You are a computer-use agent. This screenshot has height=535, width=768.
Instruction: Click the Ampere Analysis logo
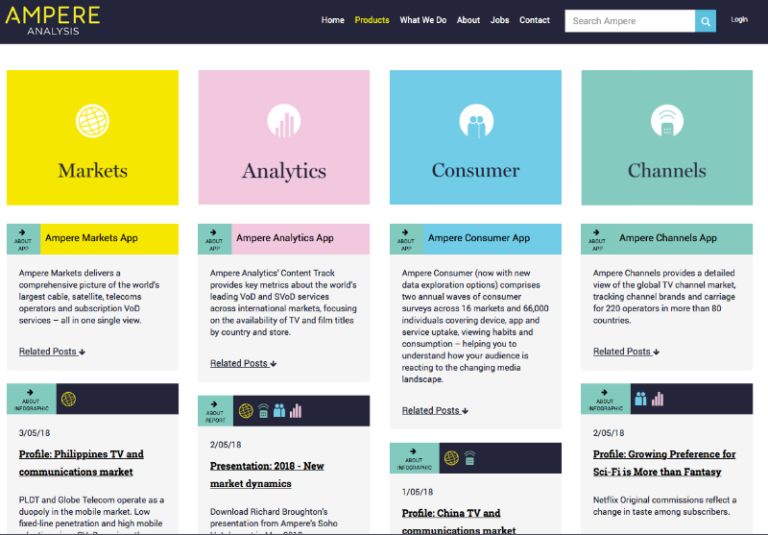pos(52,20)
